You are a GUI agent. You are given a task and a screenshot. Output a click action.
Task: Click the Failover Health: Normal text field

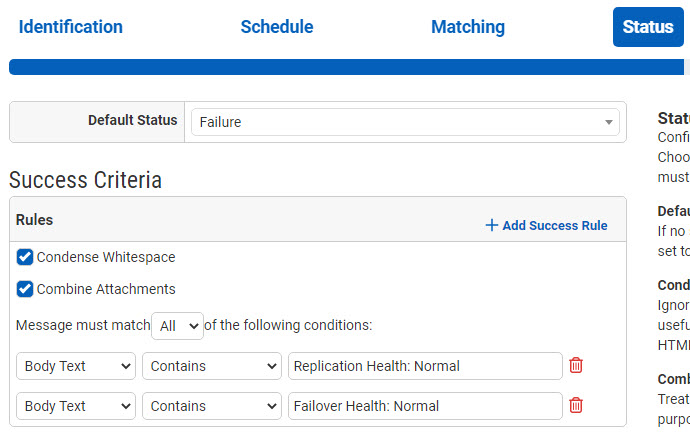pos(425,406)
